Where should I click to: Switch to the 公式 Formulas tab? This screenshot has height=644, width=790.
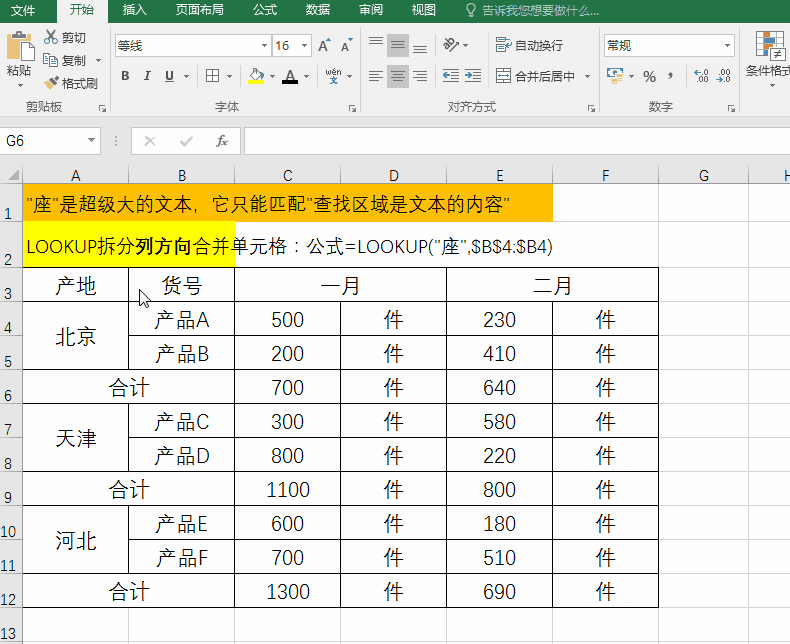tap(265, 10)
